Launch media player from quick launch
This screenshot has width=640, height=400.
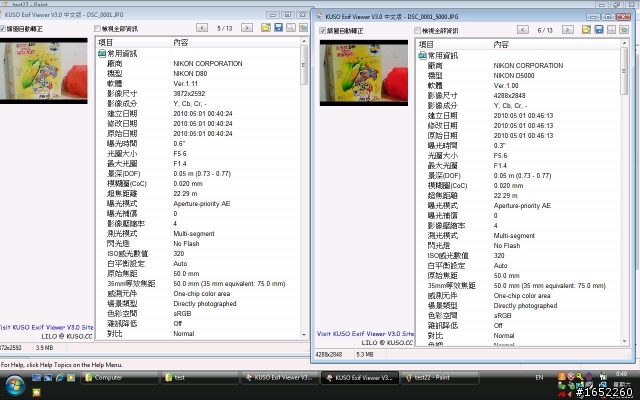[x=71, y=378]
